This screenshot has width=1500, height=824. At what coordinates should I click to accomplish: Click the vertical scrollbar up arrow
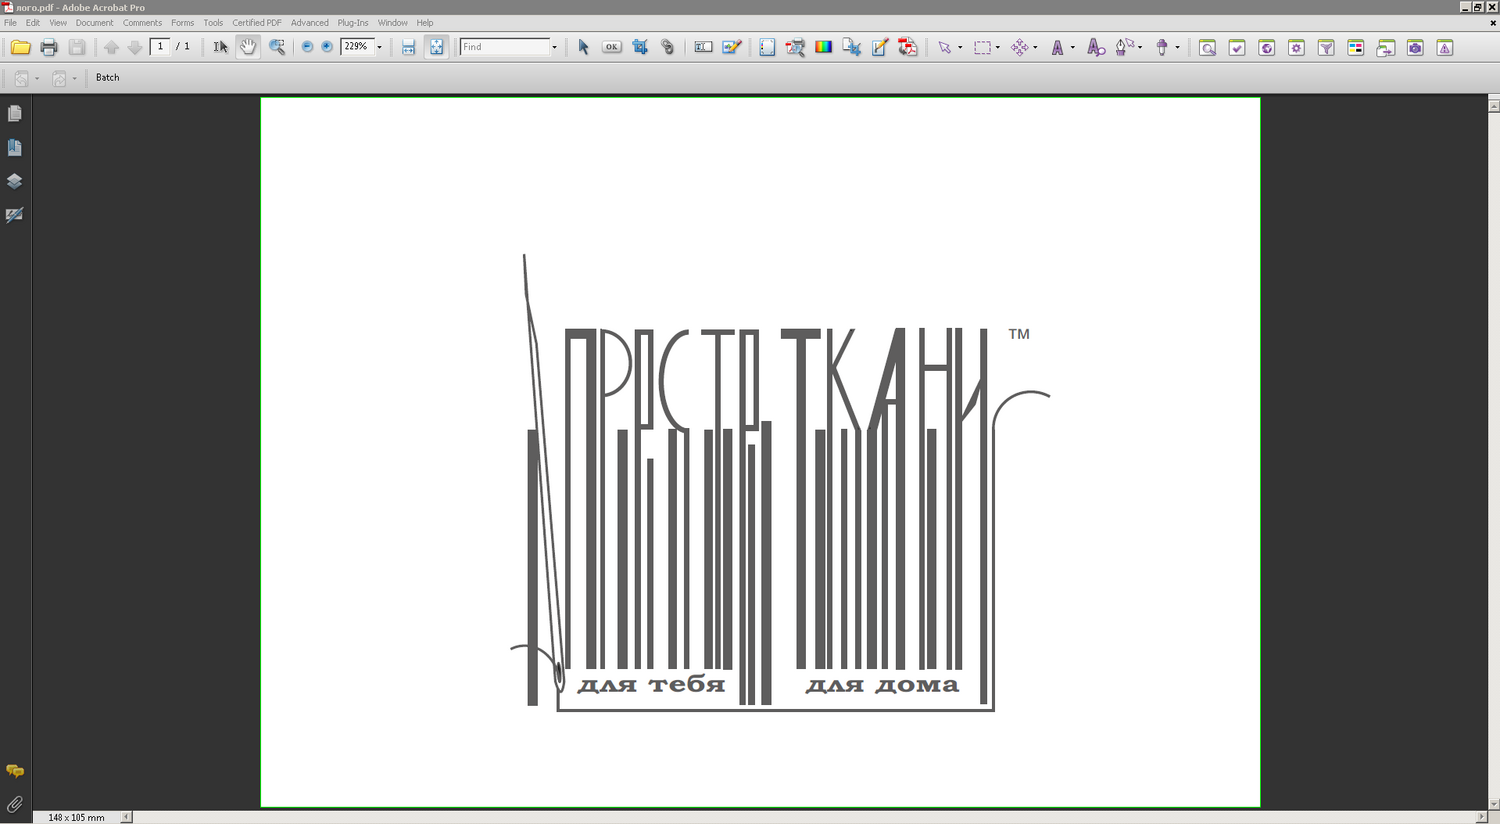(1494, 105)
